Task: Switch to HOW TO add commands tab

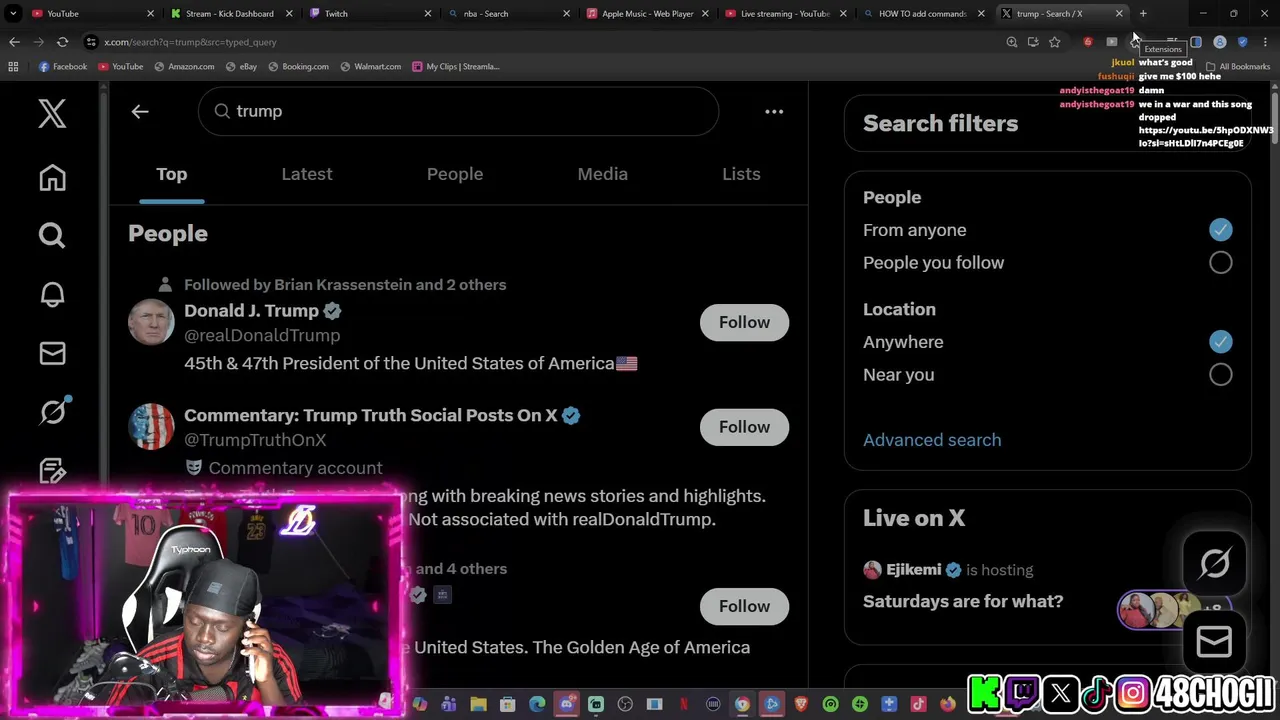Action: (925, 13)
